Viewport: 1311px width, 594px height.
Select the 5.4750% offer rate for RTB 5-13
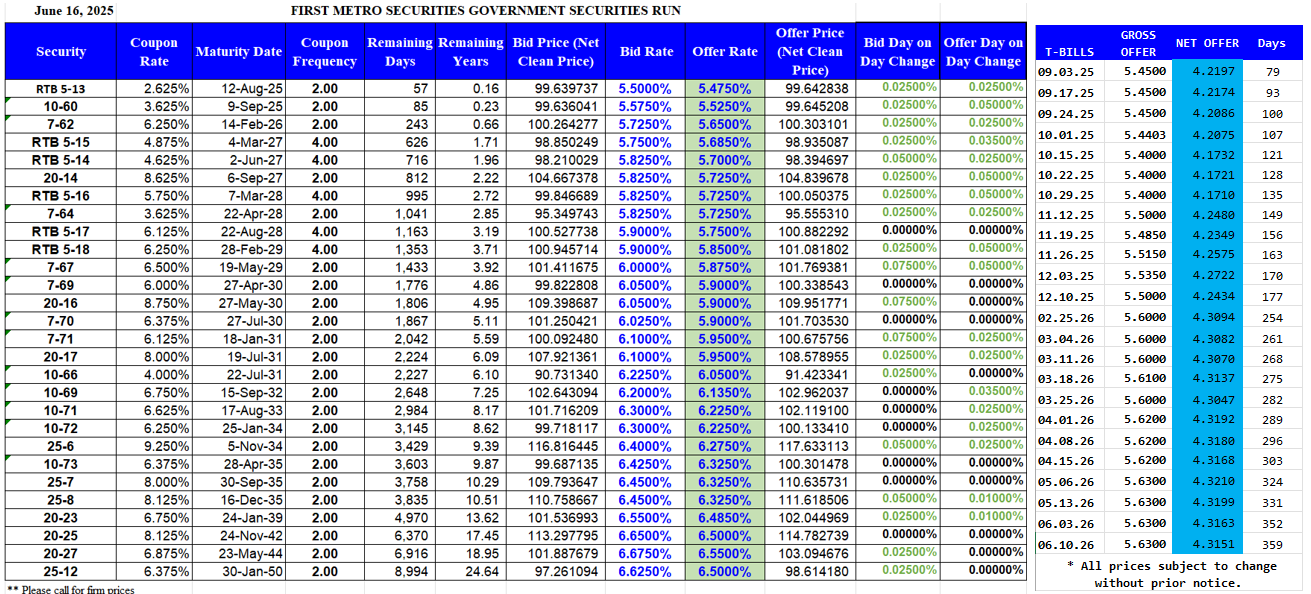[724, 89]
